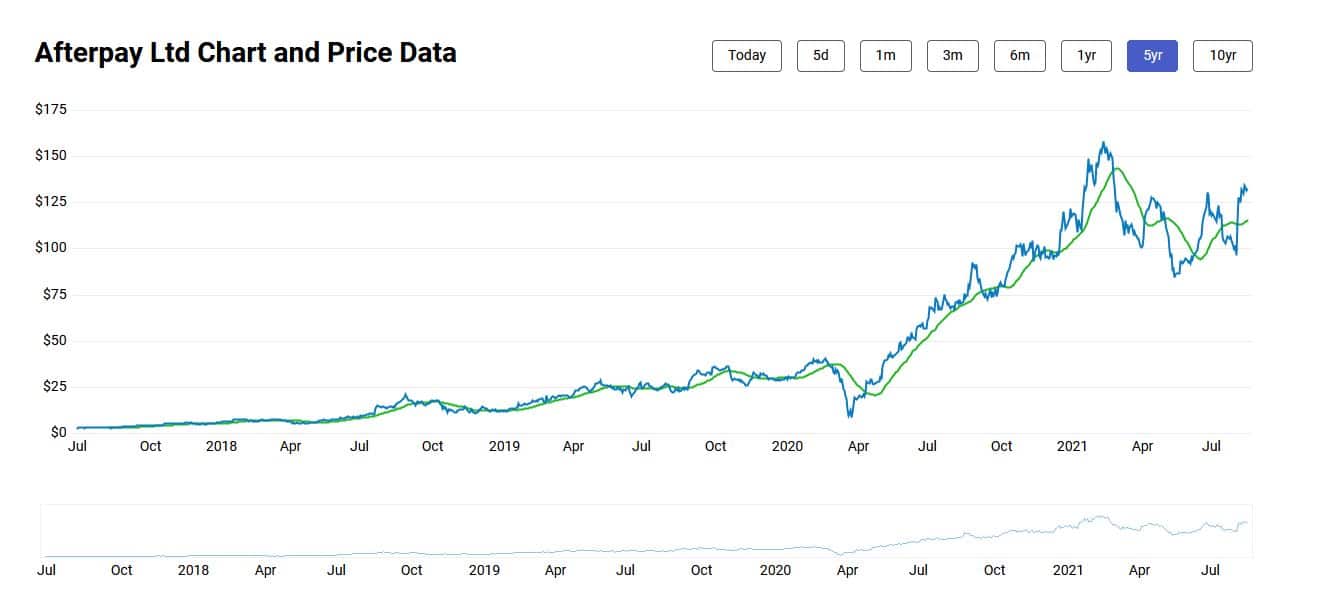The width and height of the screenshot is (1319, 612).
Task: Click the 2019 label on main x-axis
Action: pyautogui.click(x=504, y=446)
